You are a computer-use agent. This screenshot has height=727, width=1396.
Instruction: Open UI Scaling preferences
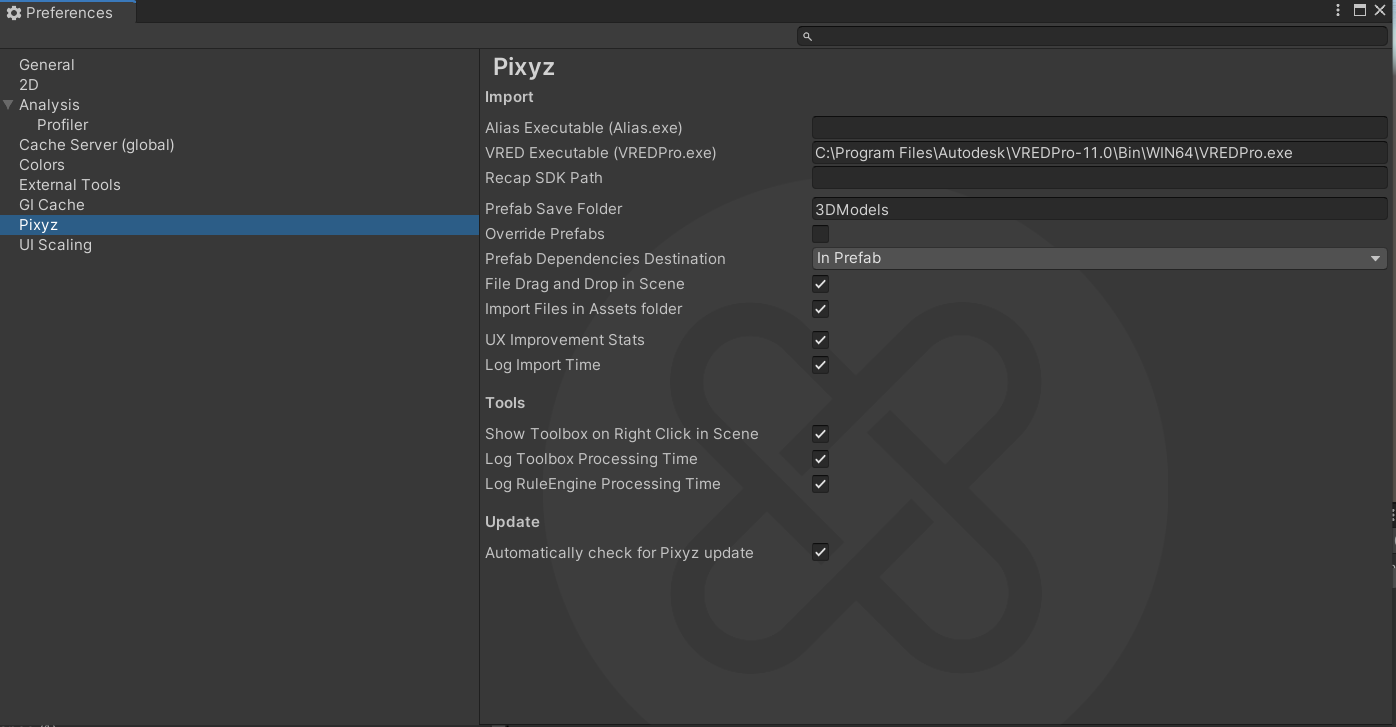click(55, 245)
